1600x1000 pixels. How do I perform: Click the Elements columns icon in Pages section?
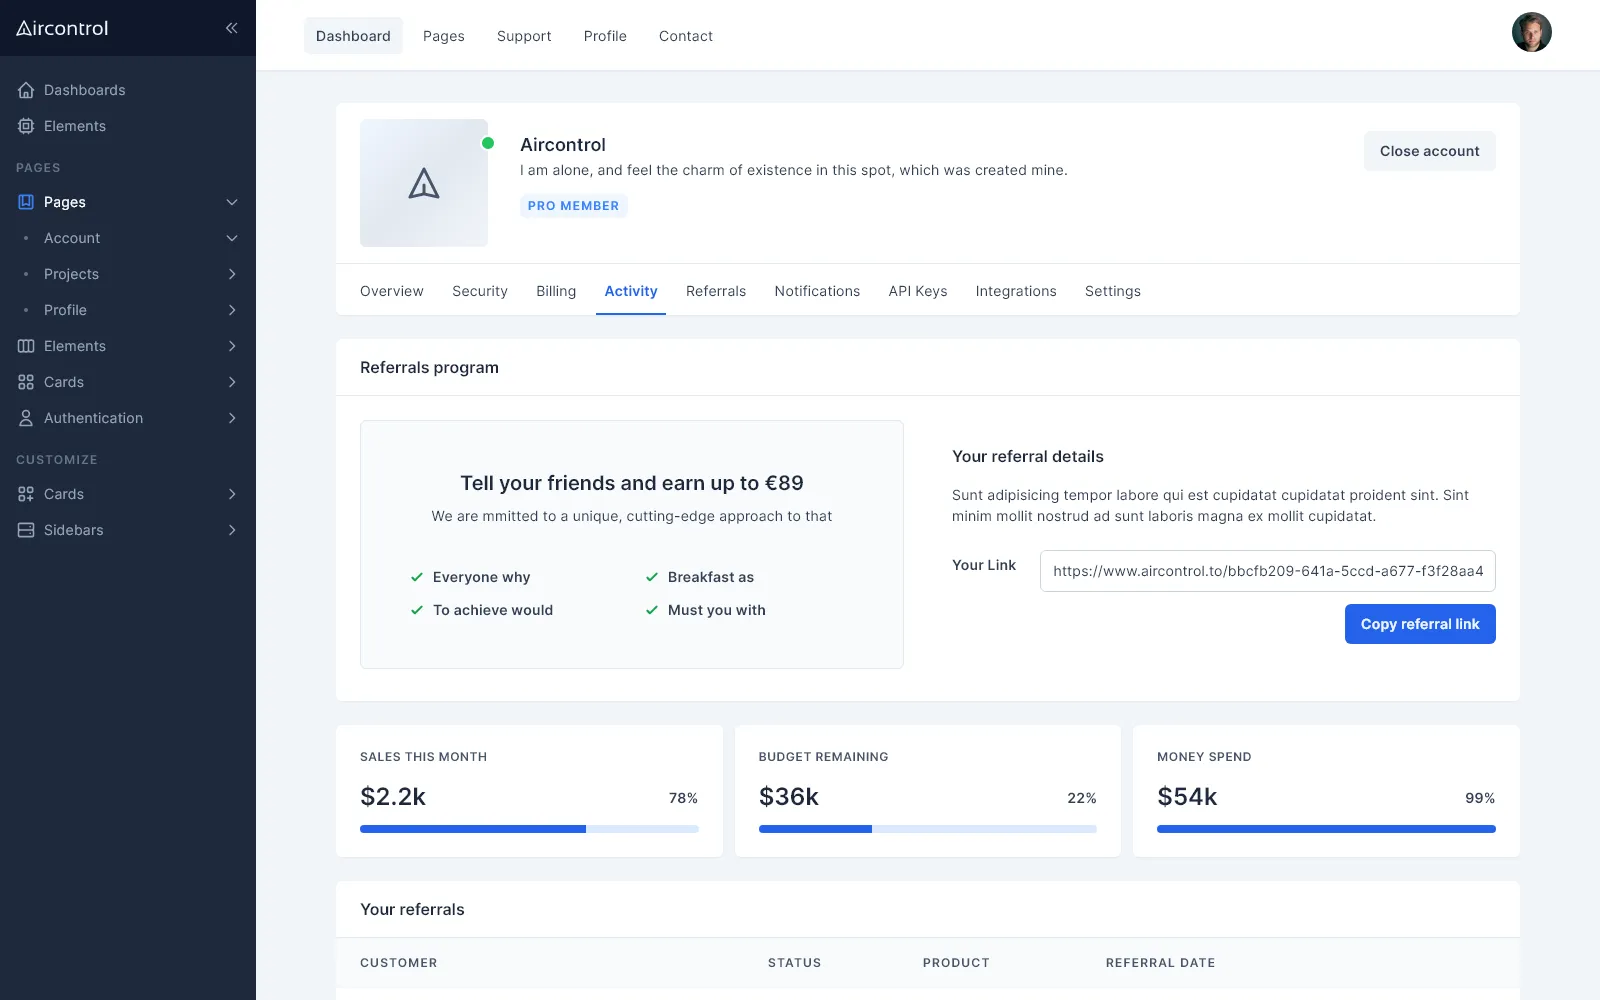click(26, 346)
